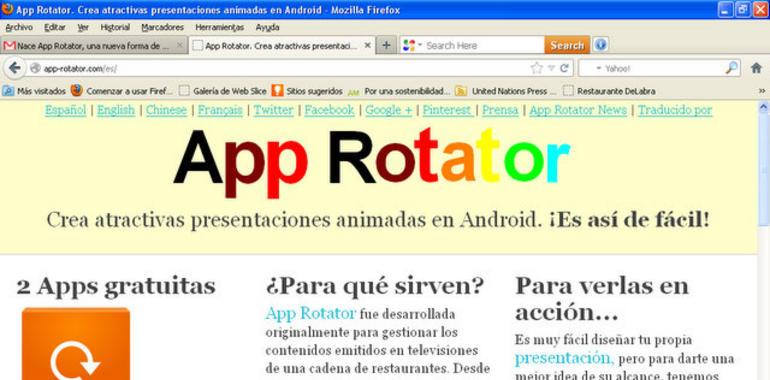The width and height of the screenshot is (770, 380).
Task: Open Galería de Web Slice bookmark
Action: point(223,91)
